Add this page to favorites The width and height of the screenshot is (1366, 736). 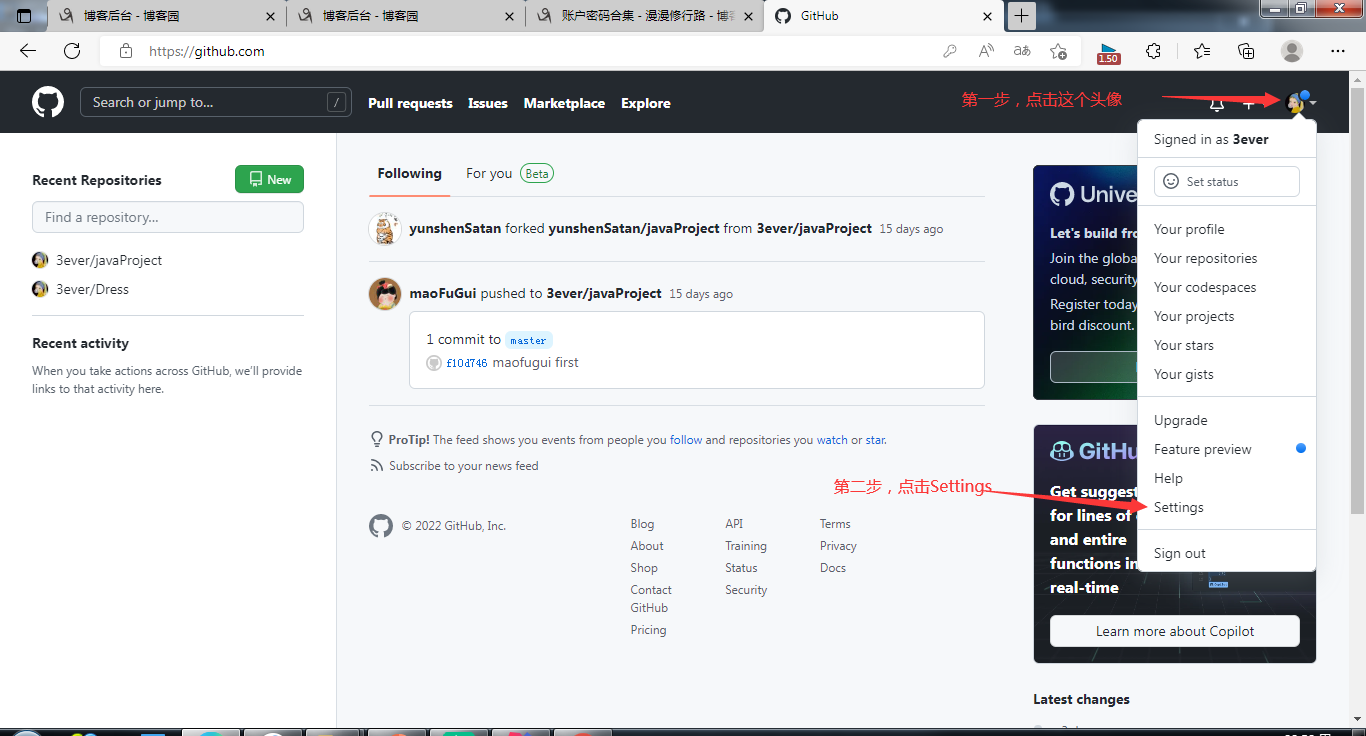(1058, 51)
